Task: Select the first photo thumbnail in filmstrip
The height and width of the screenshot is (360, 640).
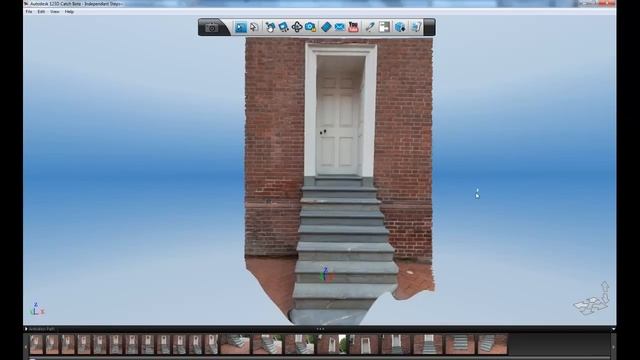Action: [x=36, y=344]
